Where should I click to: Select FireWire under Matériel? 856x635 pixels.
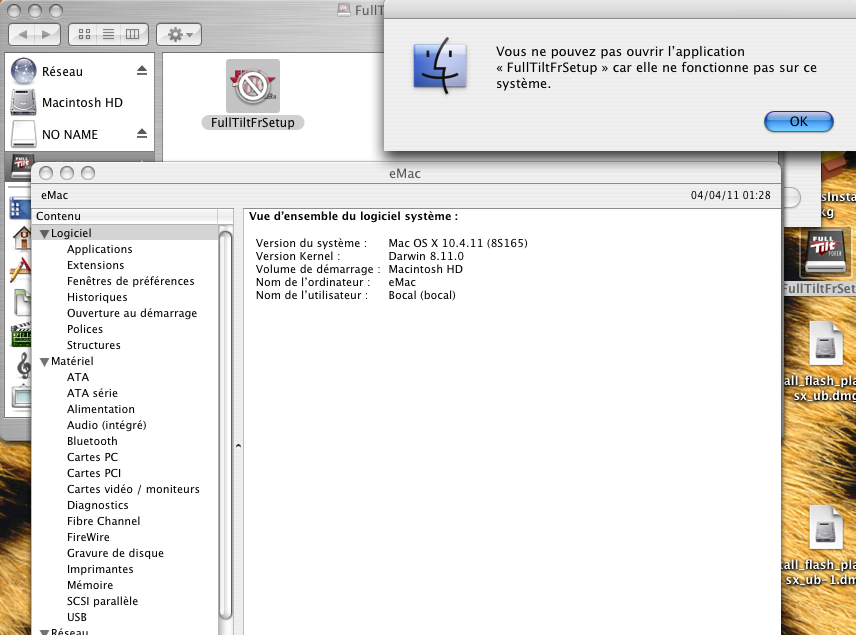(x=88, y=537)
